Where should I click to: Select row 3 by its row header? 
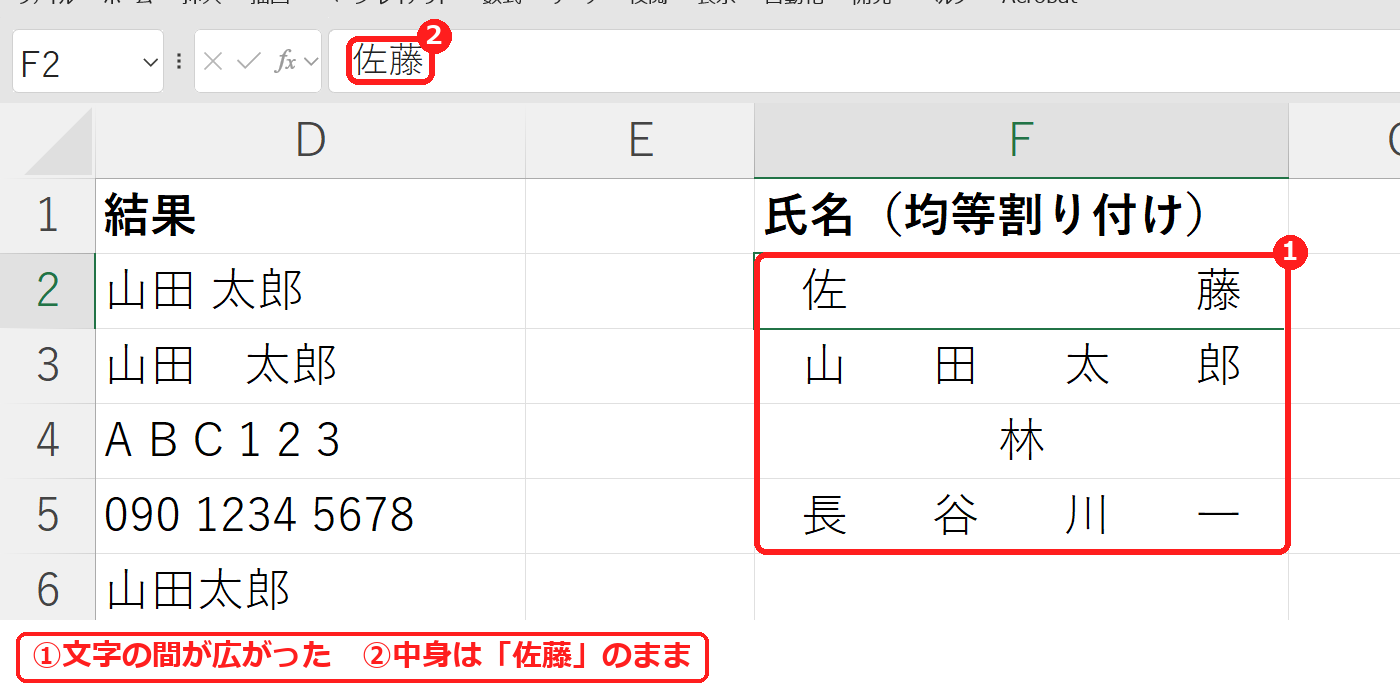[x=47, y=366]
